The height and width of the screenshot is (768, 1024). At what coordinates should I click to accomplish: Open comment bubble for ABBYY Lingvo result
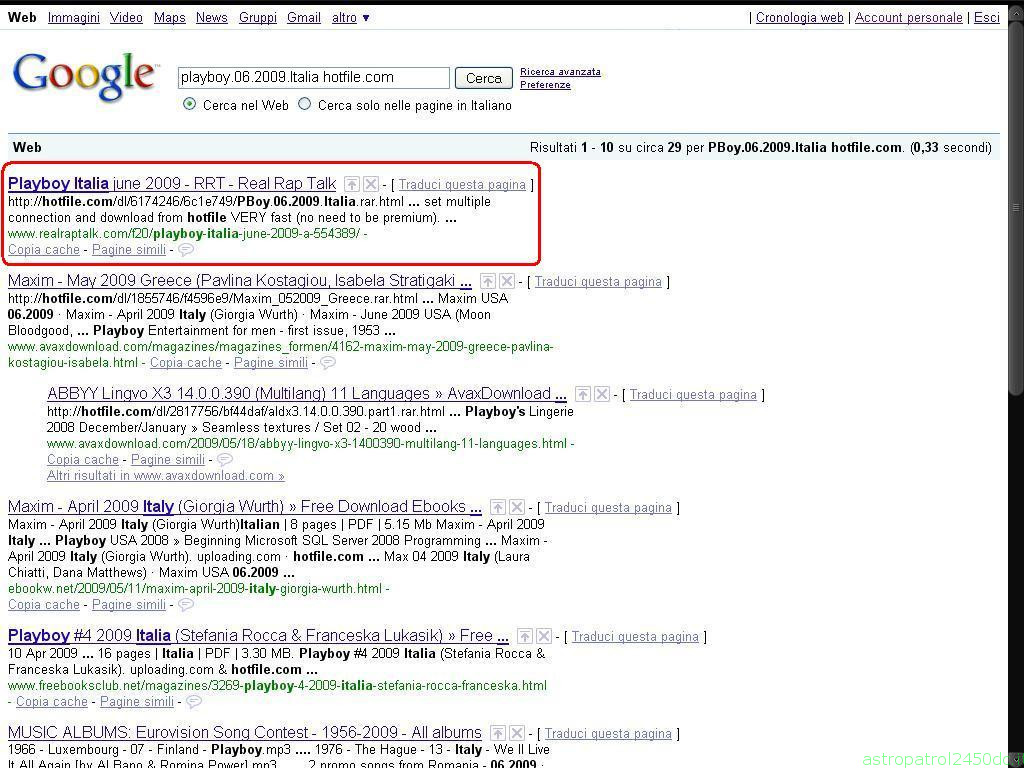click(x=225, y=460)
